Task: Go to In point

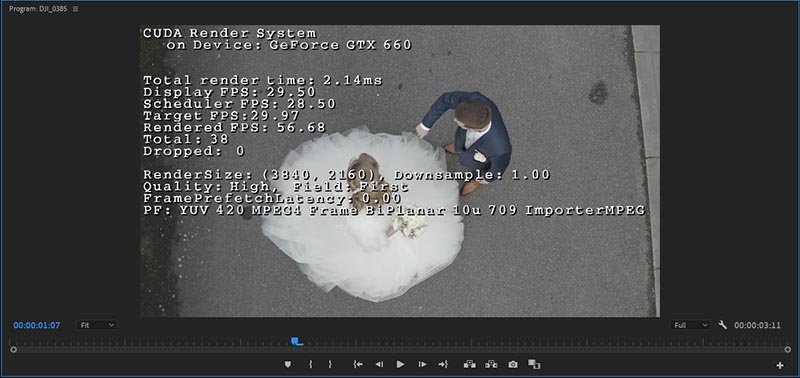Action: [358, 364]
